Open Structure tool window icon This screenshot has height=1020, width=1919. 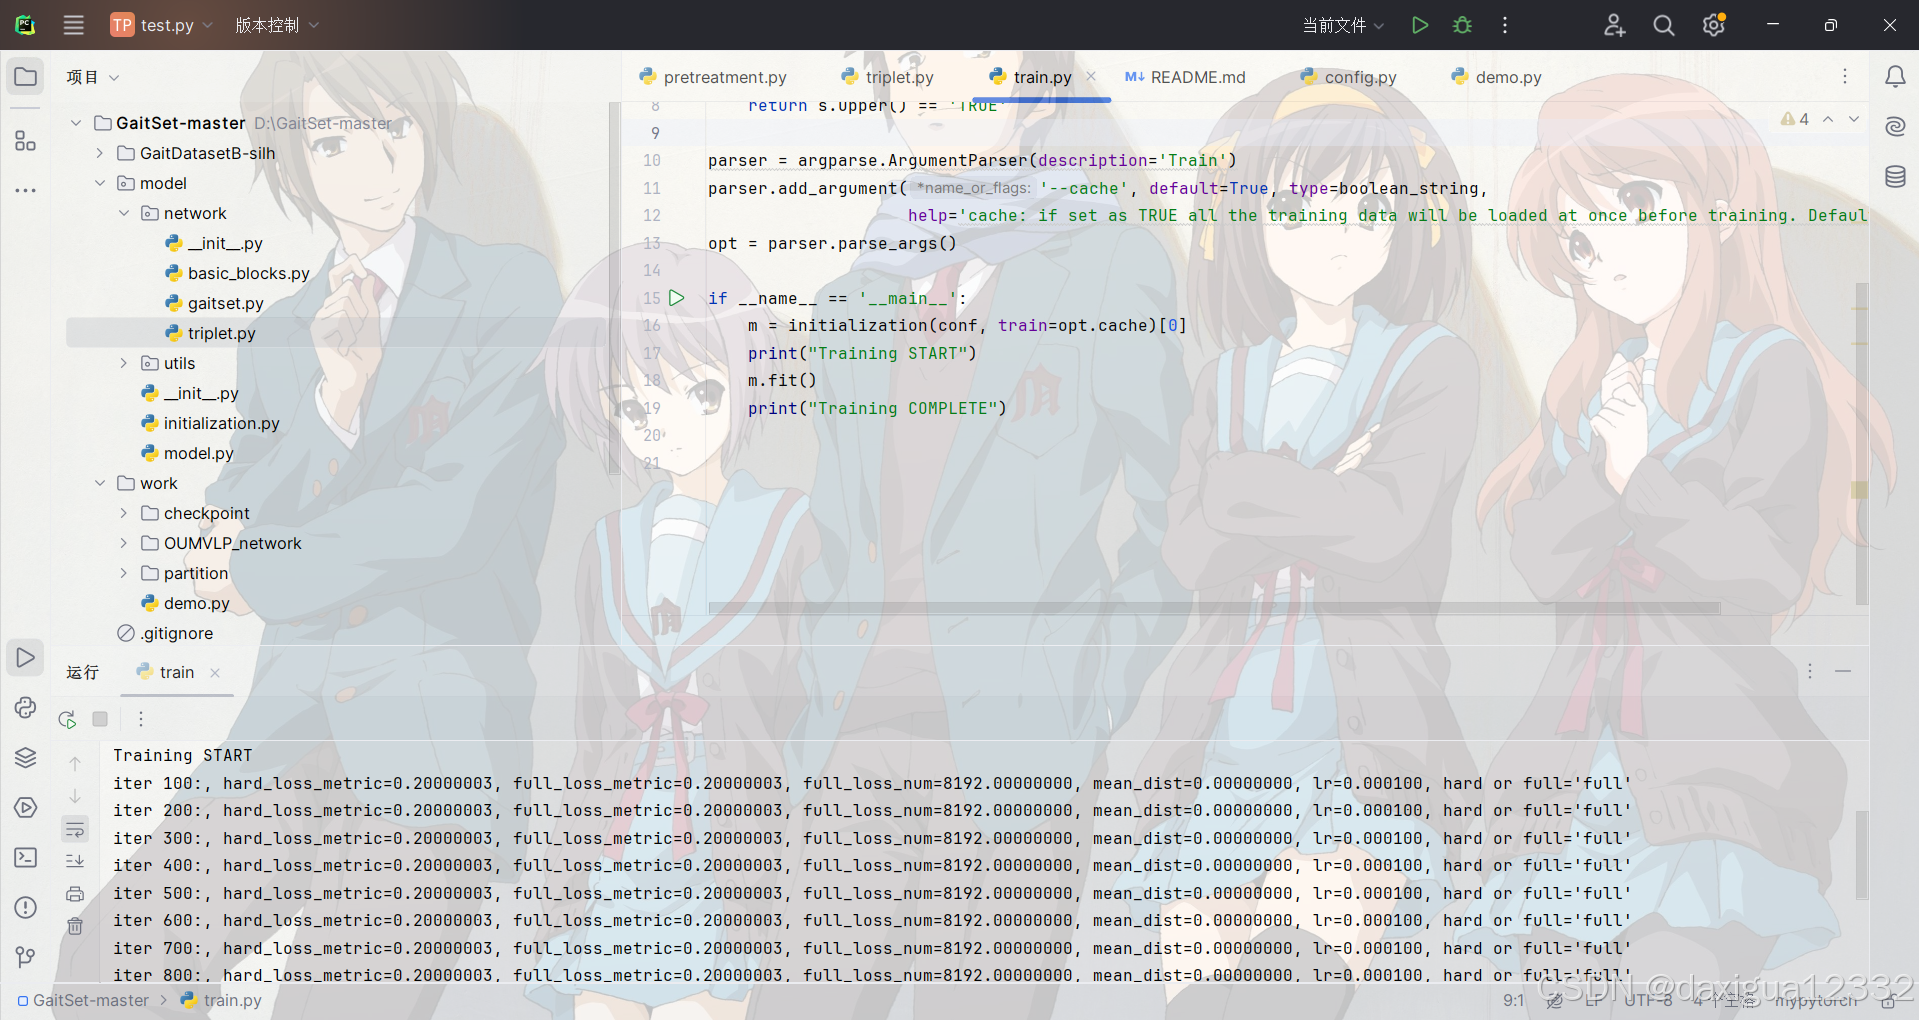click(26, 140)
